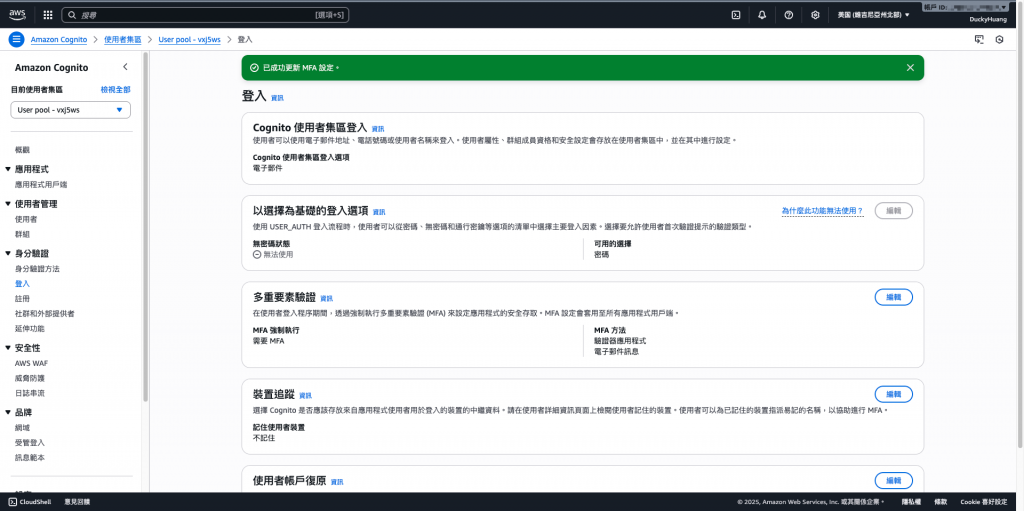This screenshot has width=1024, height=511.
Task: Open User pool - vxj5ws selector
Action: (71, 110)
